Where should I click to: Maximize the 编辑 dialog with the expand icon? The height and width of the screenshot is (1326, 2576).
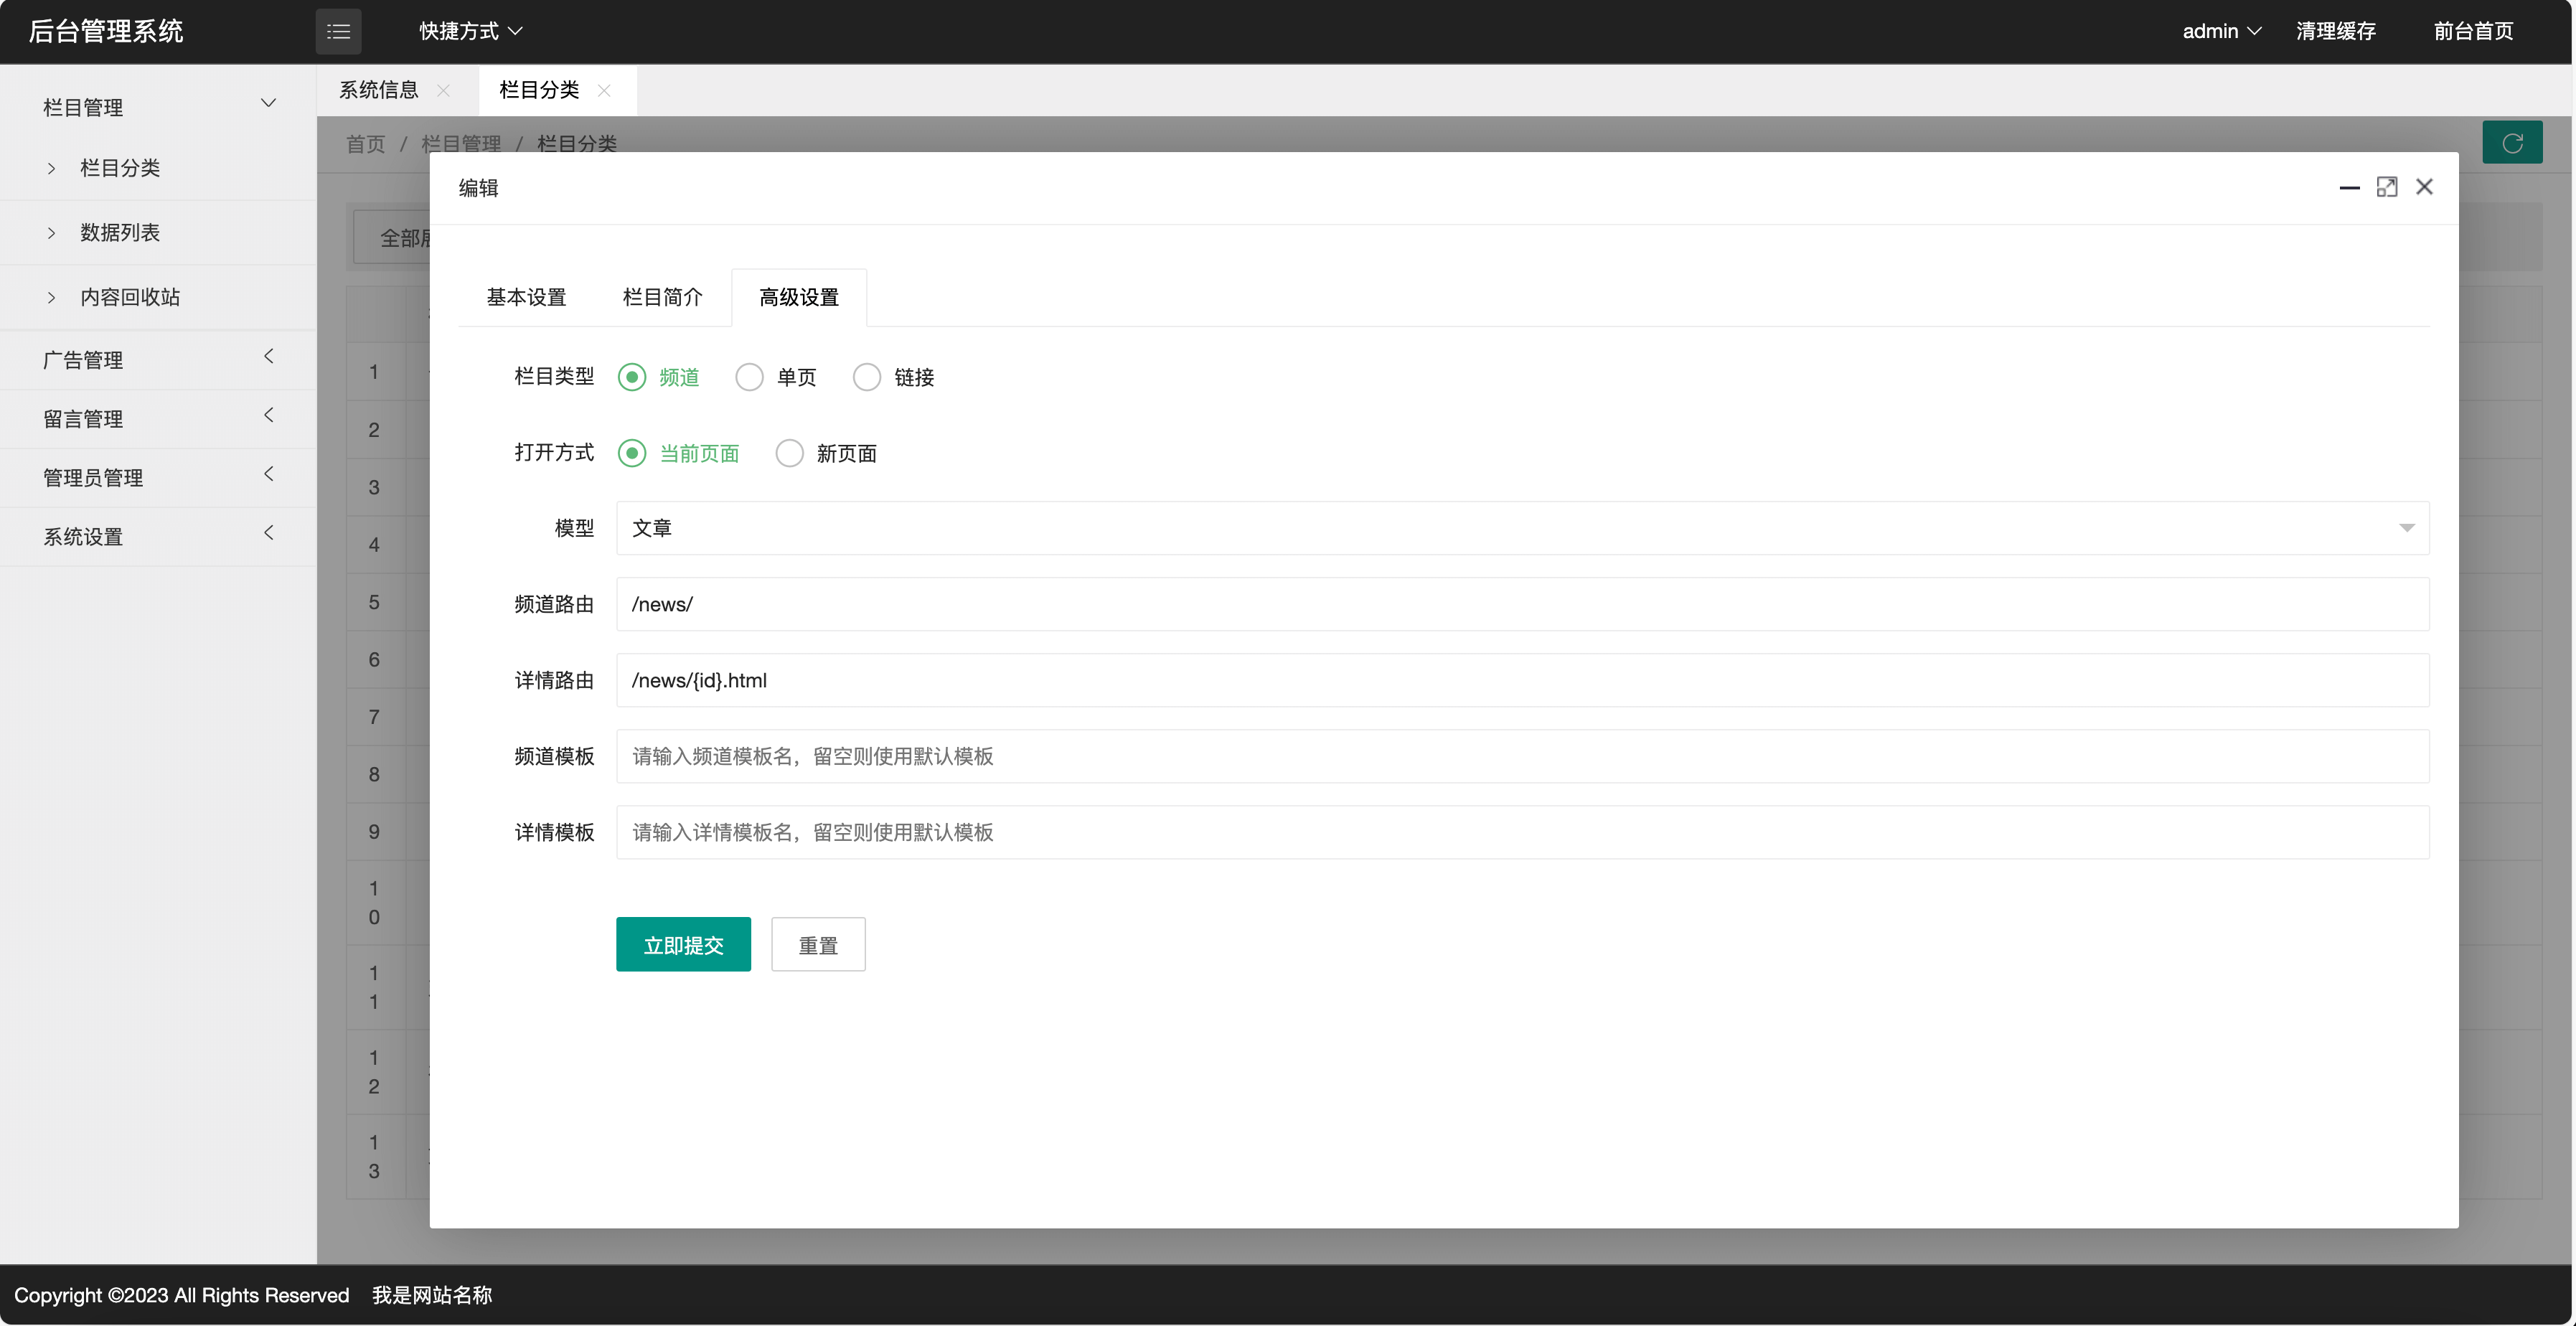point(2386,187)
